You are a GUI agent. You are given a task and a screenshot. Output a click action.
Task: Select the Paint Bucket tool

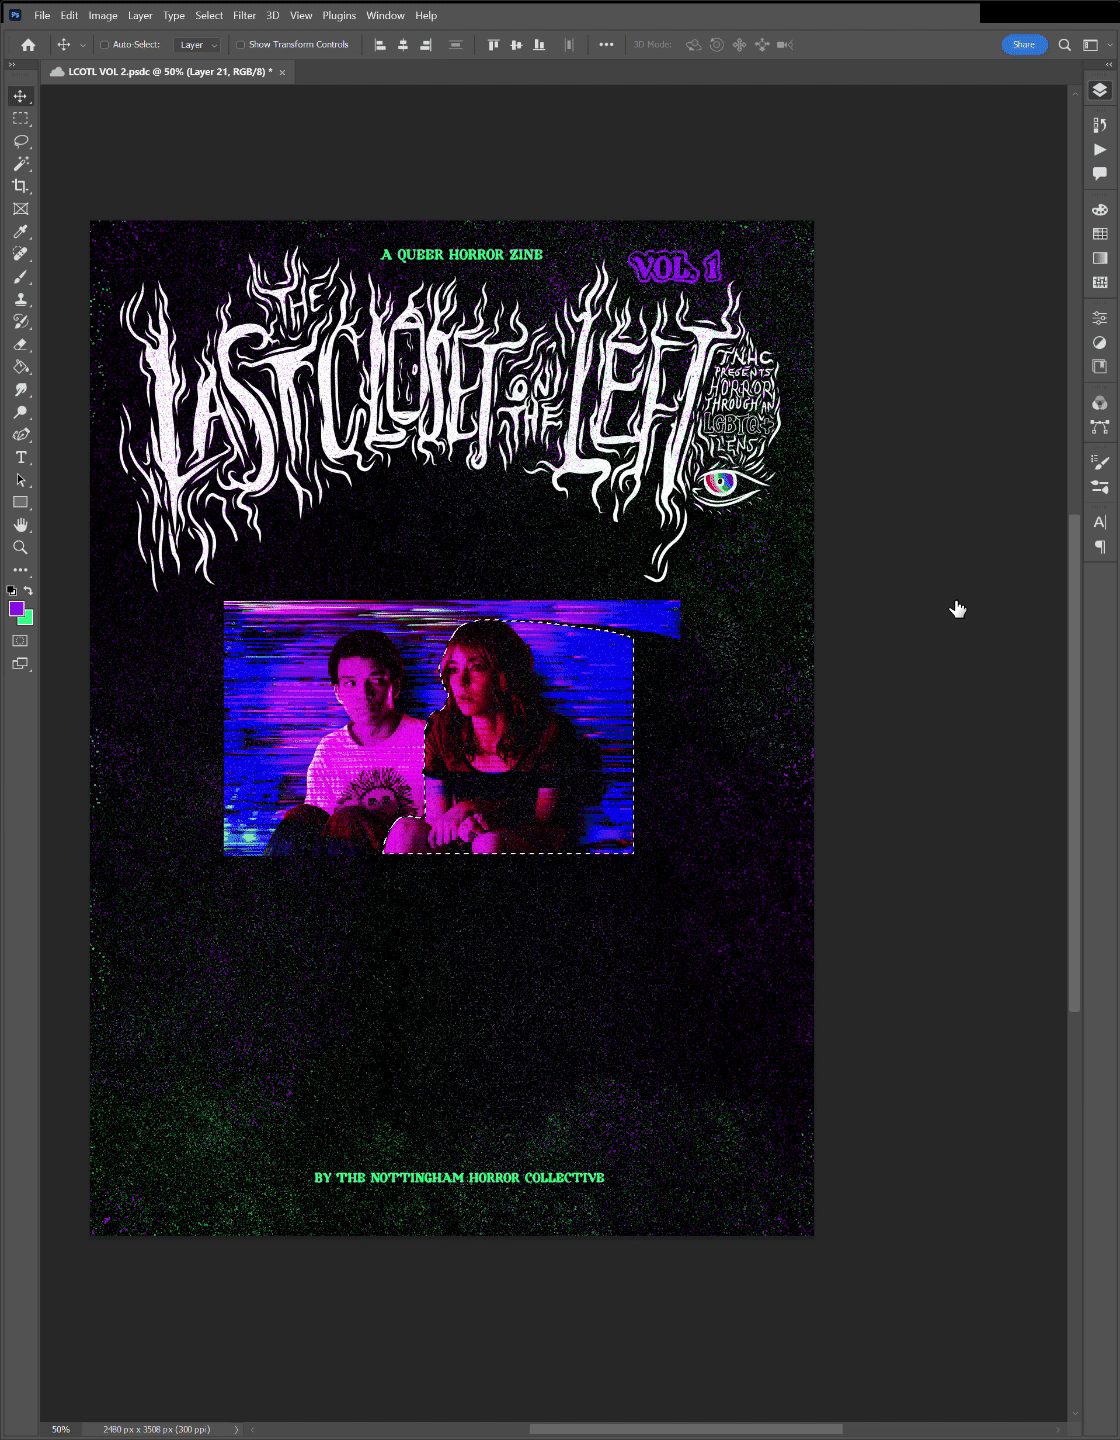pyautogui.click(x=20, y=367)
